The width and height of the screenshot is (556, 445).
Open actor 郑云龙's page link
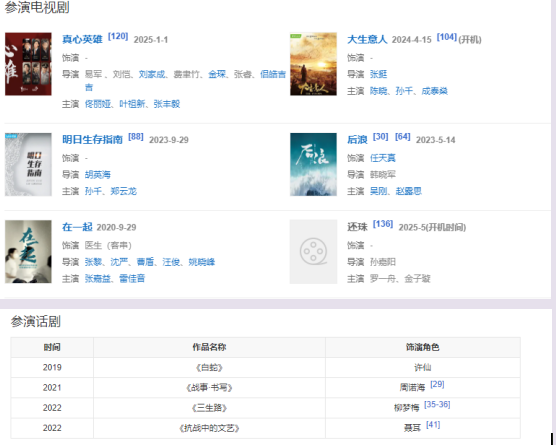tap(123, 191)
